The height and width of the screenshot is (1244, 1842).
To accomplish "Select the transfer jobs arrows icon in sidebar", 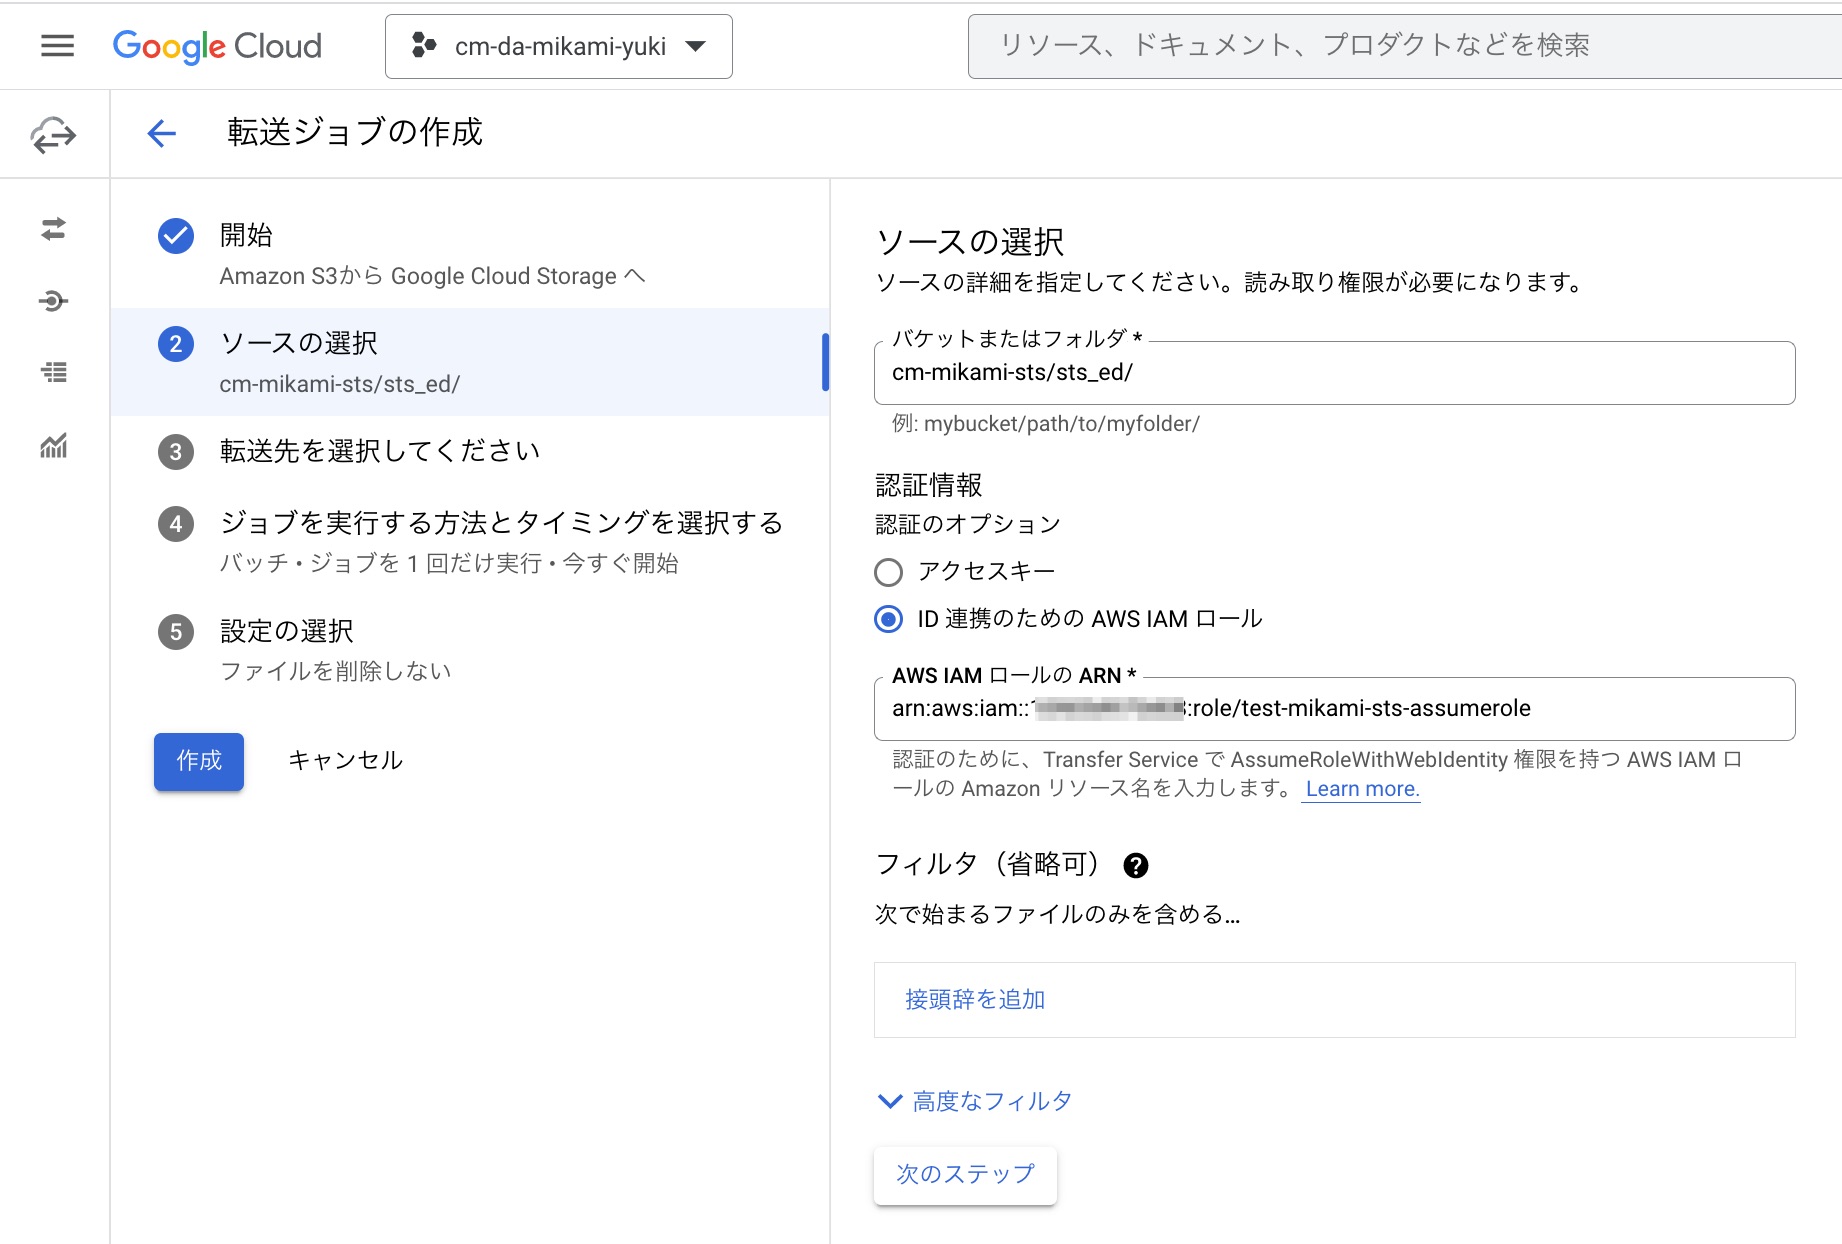I will [x=53, y=230].
